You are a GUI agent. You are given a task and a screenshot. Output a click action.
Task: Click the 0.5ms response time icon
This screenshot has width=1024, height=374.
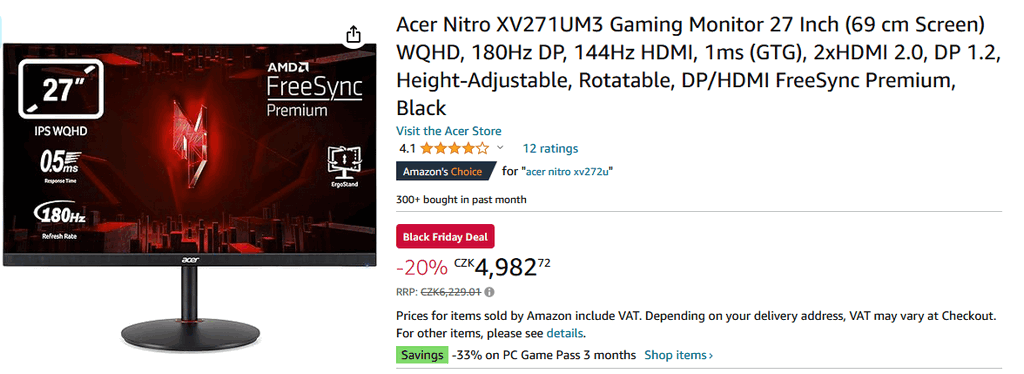point(60,166)
